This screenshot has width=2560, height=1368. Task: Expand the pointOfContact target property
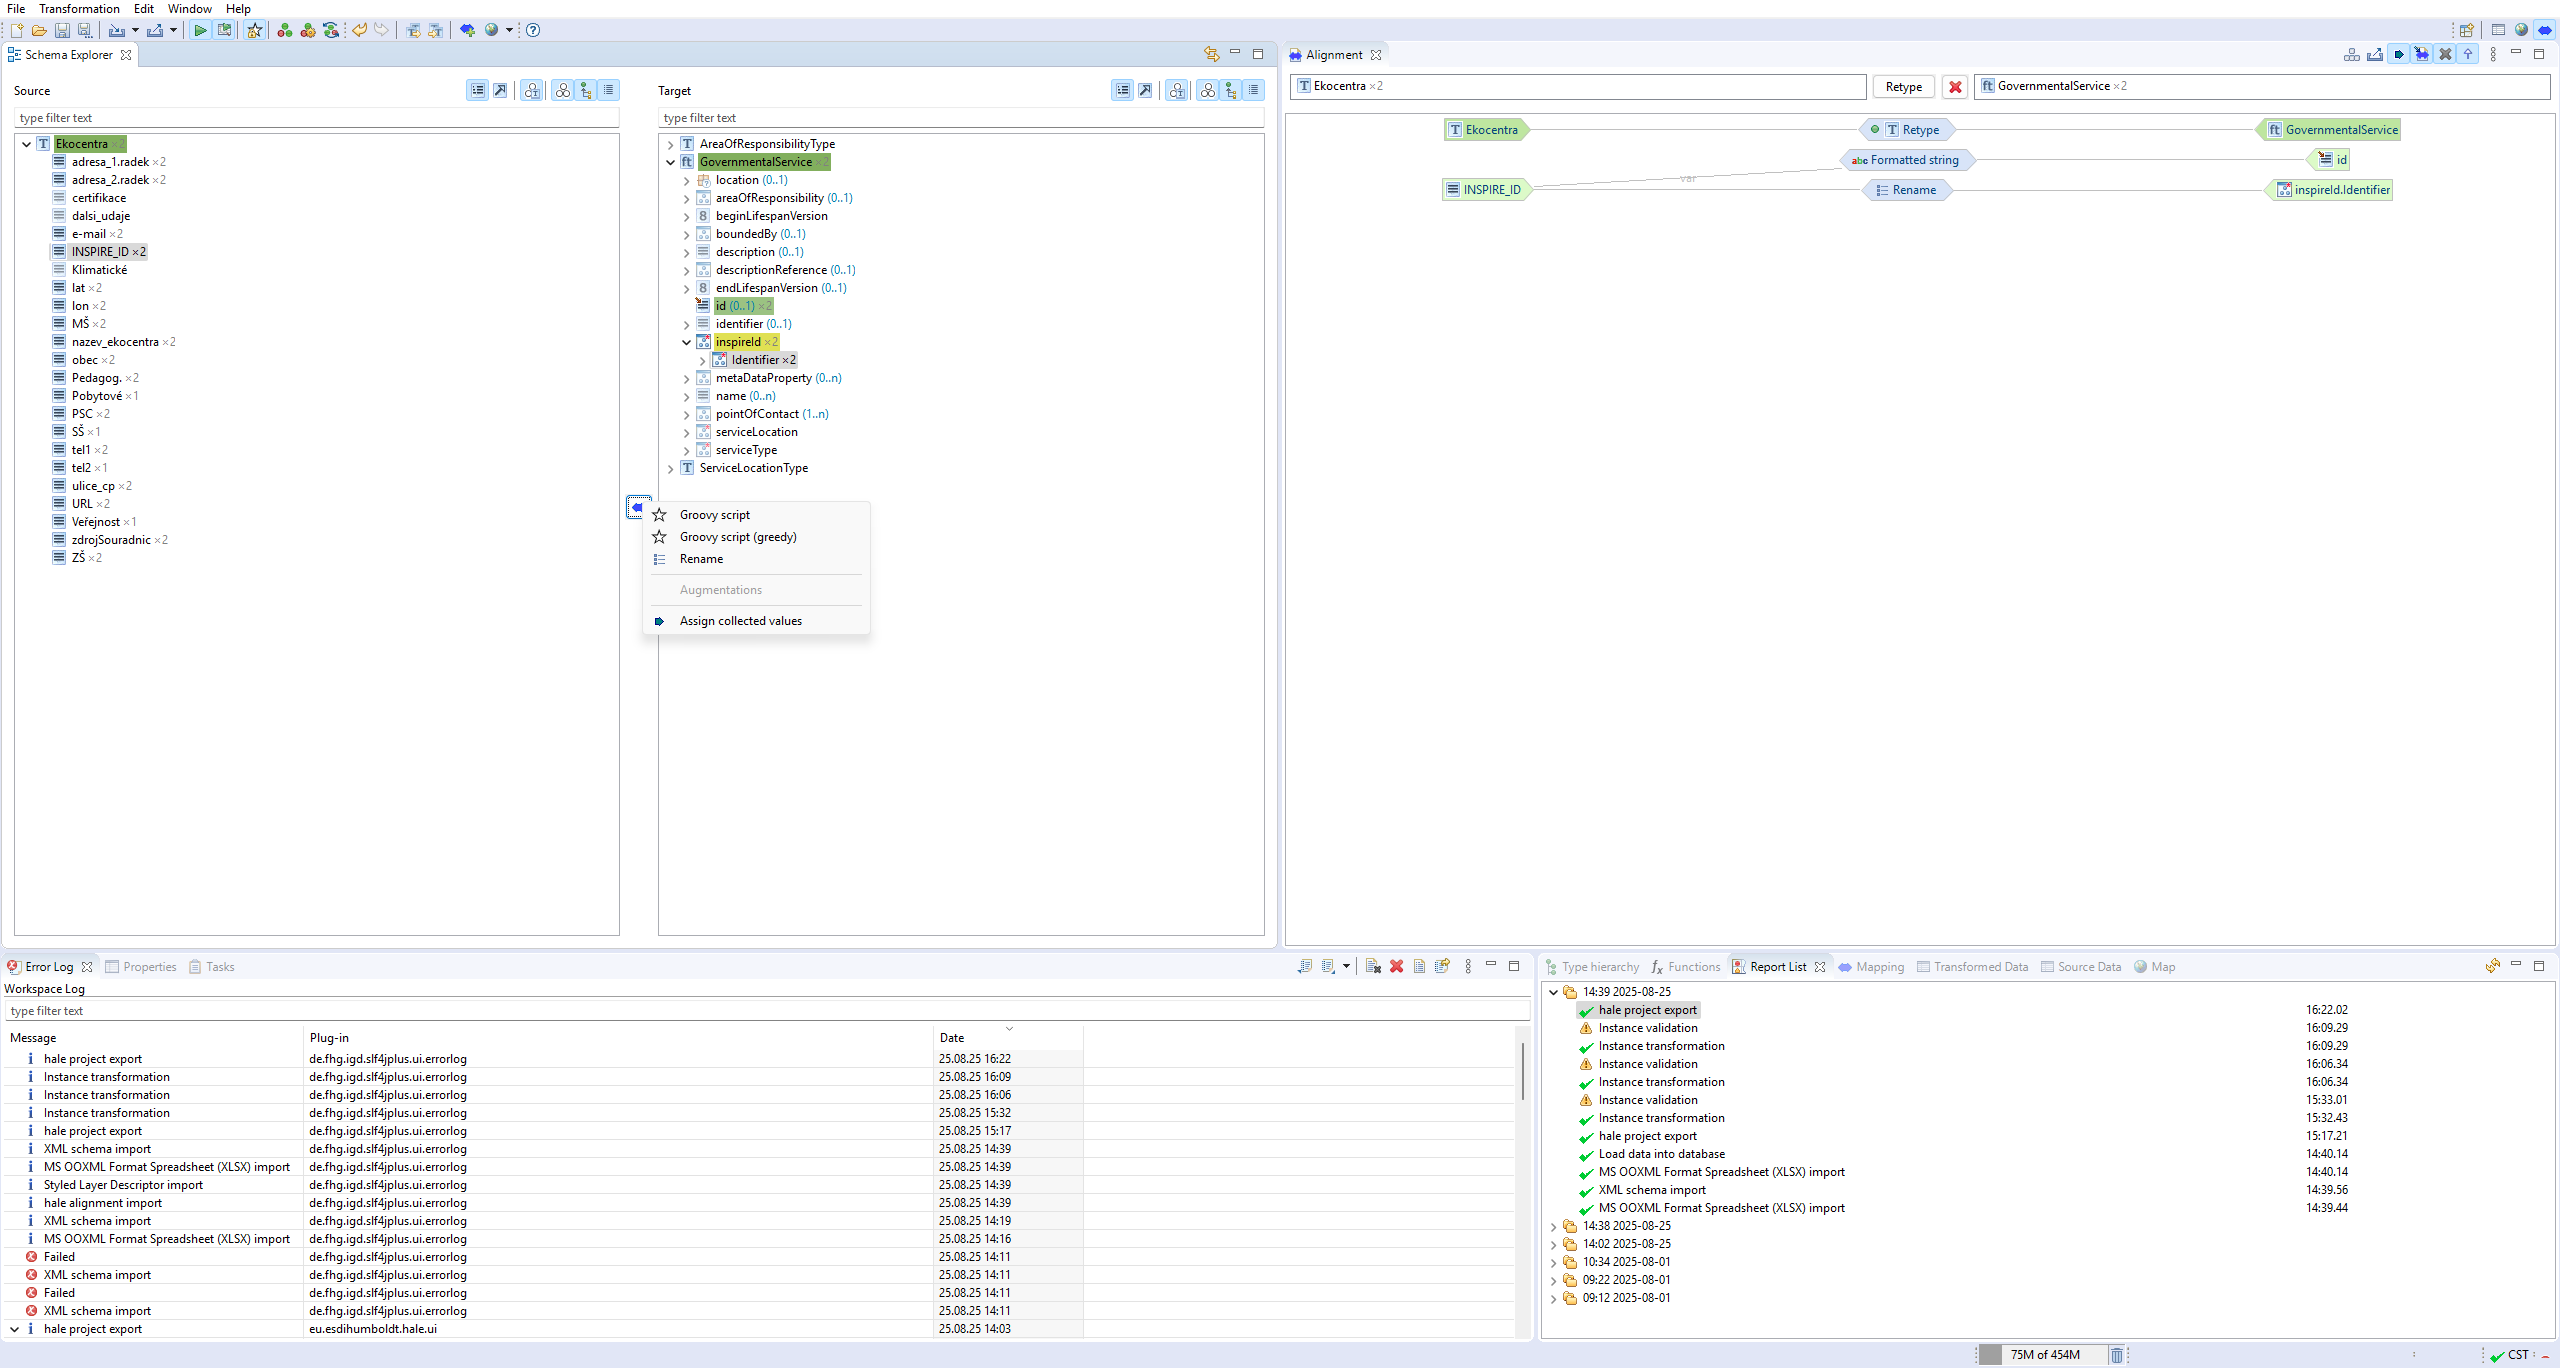[x=687, y=414]
